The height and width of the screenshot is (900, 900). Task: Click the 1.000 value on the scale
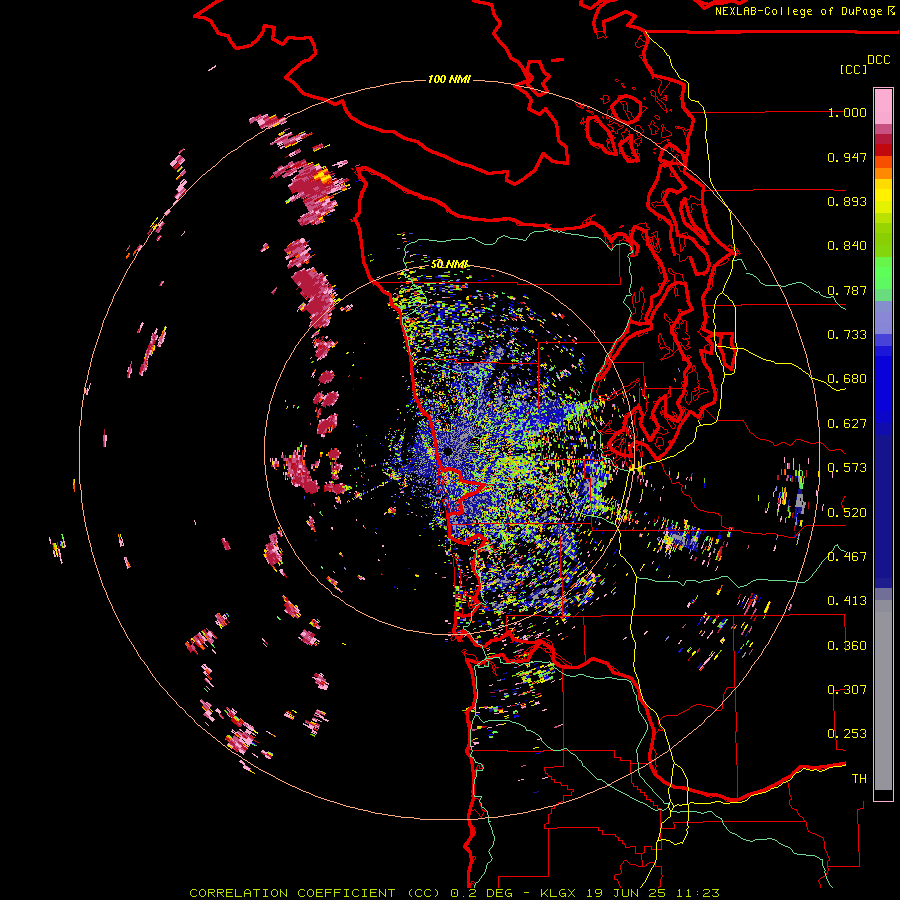tap(847, 112)
